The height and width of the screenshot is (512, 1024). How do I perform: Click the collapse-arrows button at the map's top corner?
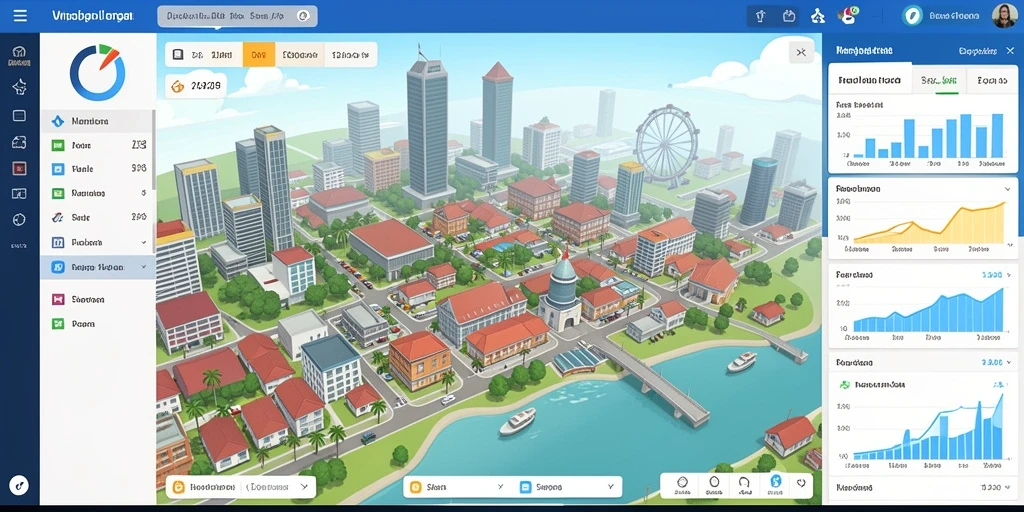click(801, 53)
